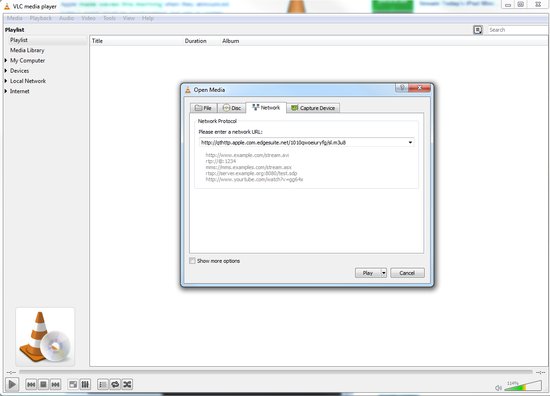
Task: Toggle shuffle random playback
Action: tap(127, 384)
